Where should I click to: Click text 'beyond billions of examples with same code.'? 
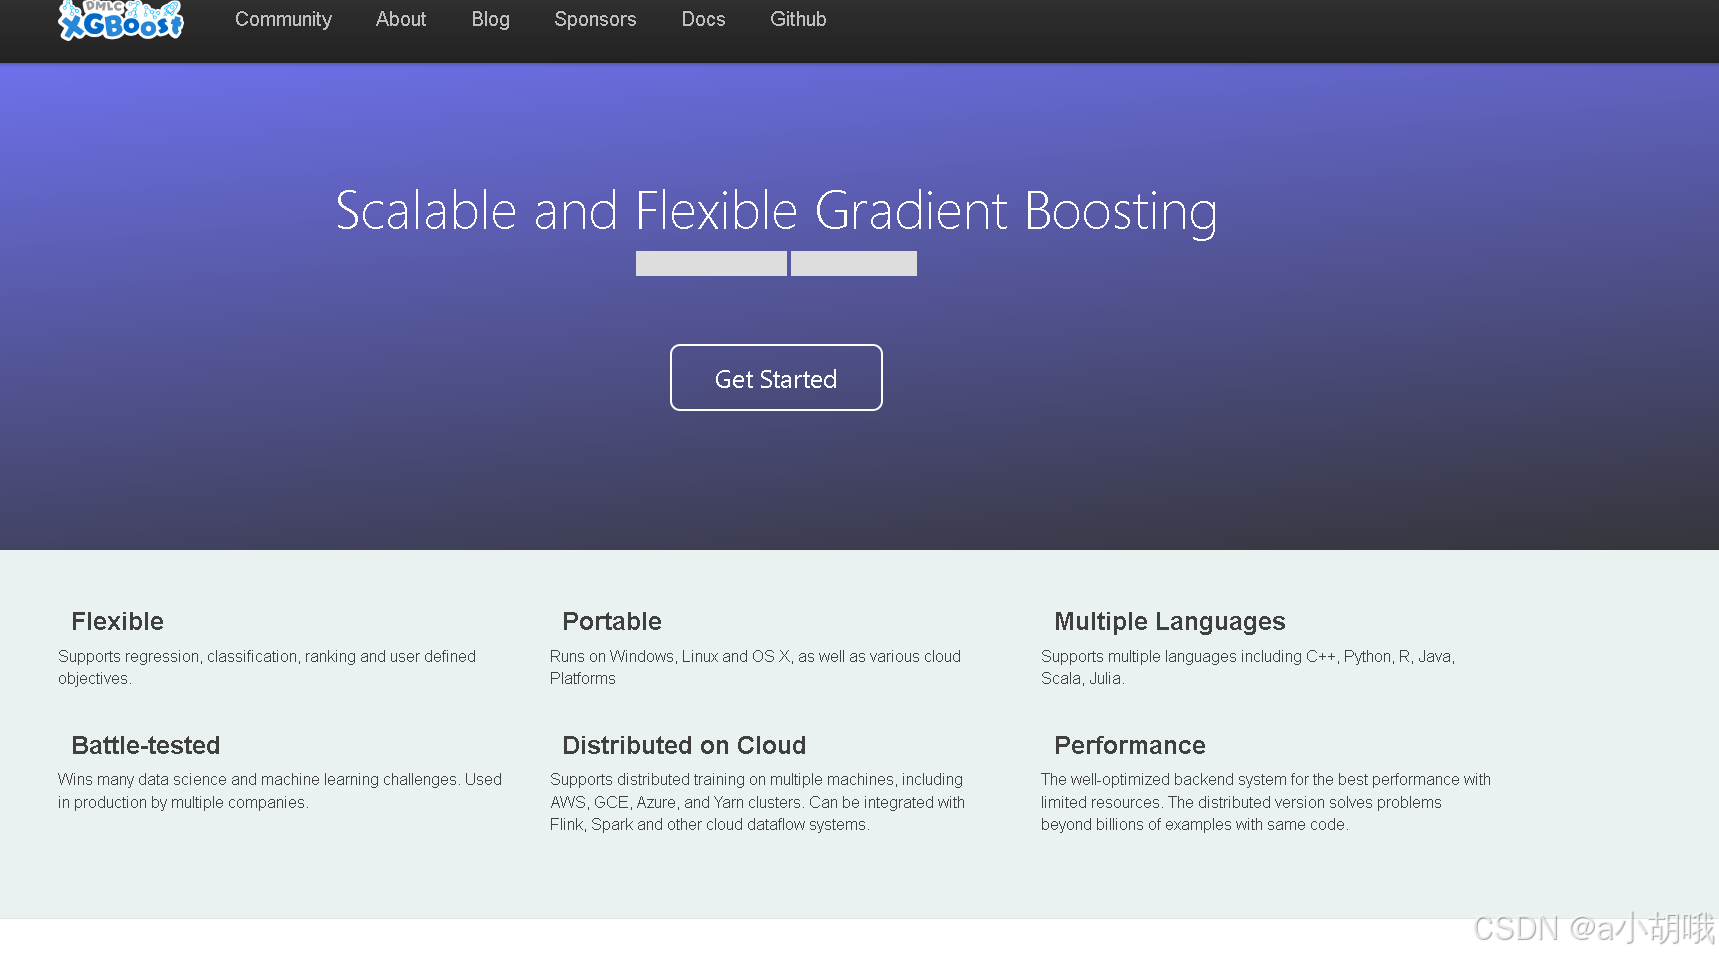(x=1195, y=825)
